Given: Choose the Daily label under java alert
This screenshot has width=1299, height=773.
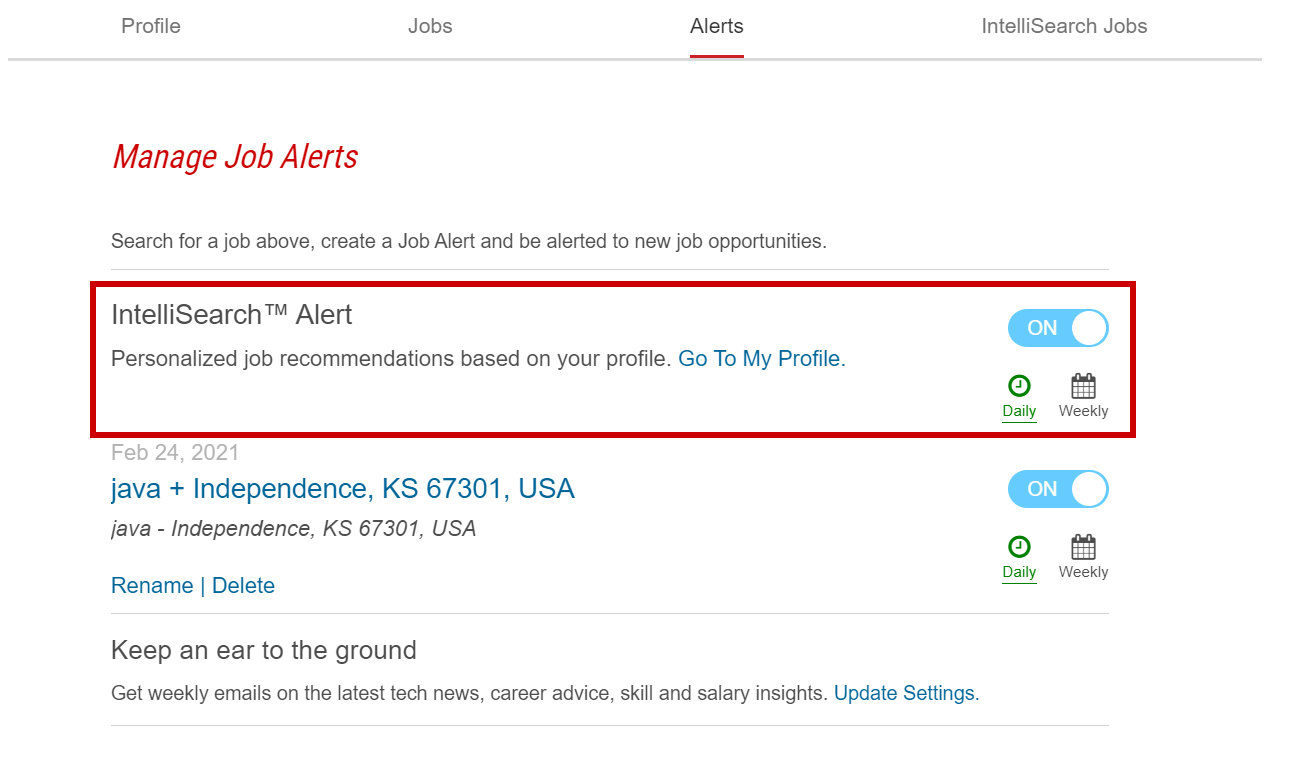Looking at the screenshot, I should (x=1019, y=572).
